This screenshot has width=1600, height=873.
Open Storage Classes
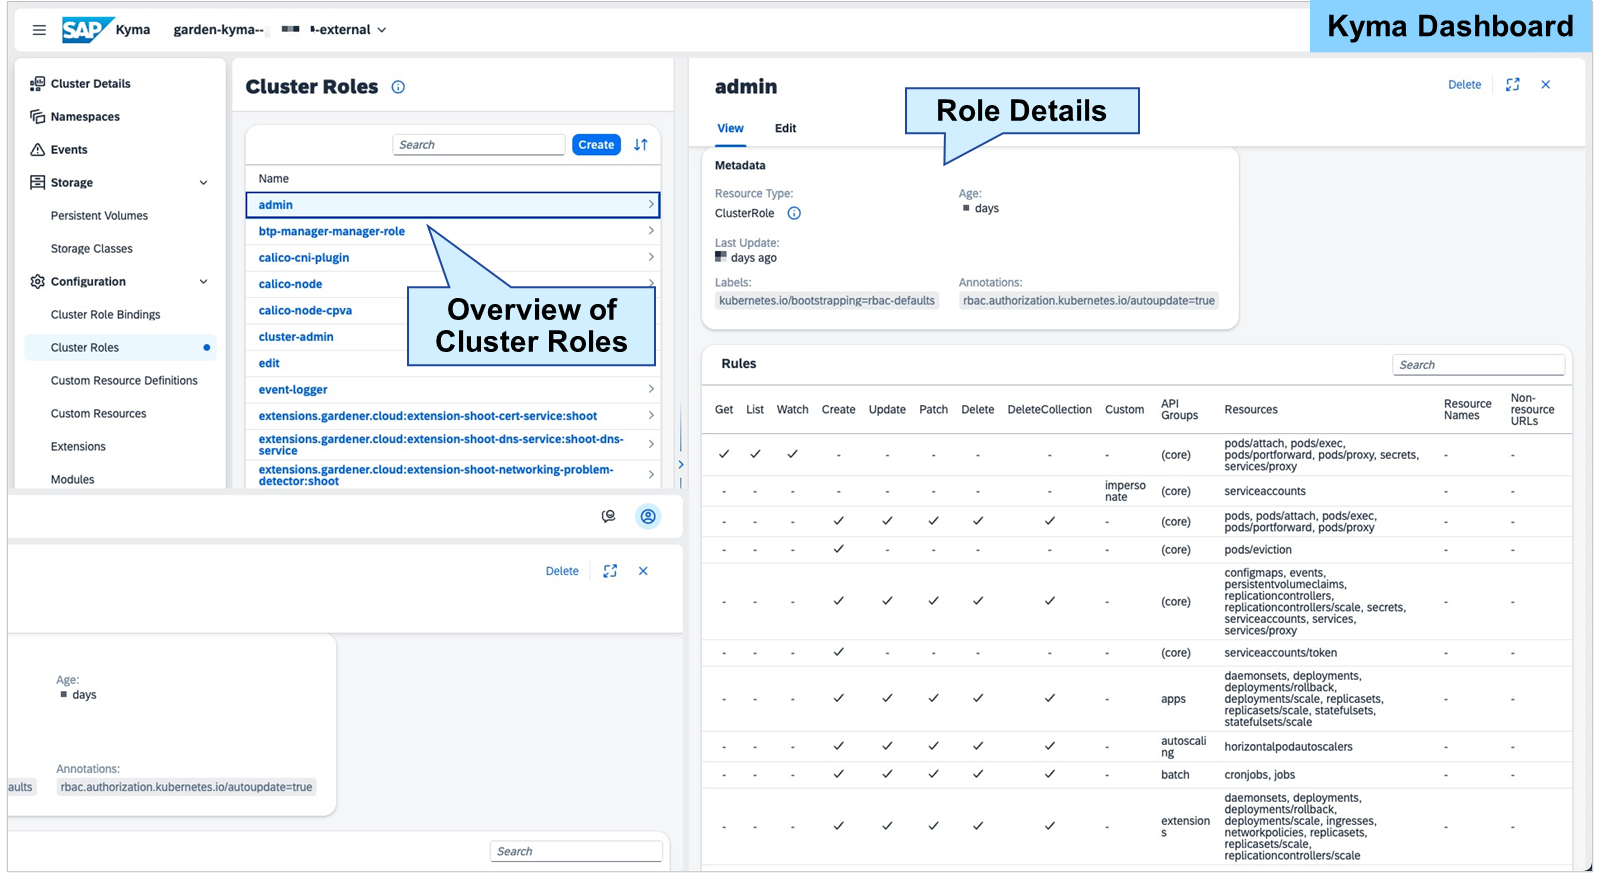(x=92, y=249)
